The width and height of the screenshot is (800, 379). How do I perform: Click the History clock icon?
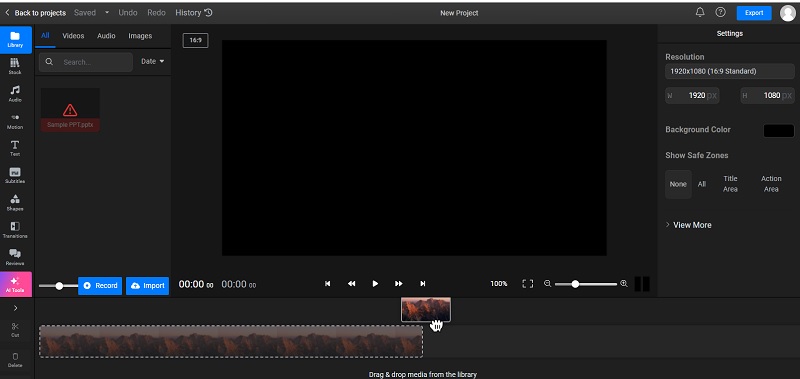208,13
